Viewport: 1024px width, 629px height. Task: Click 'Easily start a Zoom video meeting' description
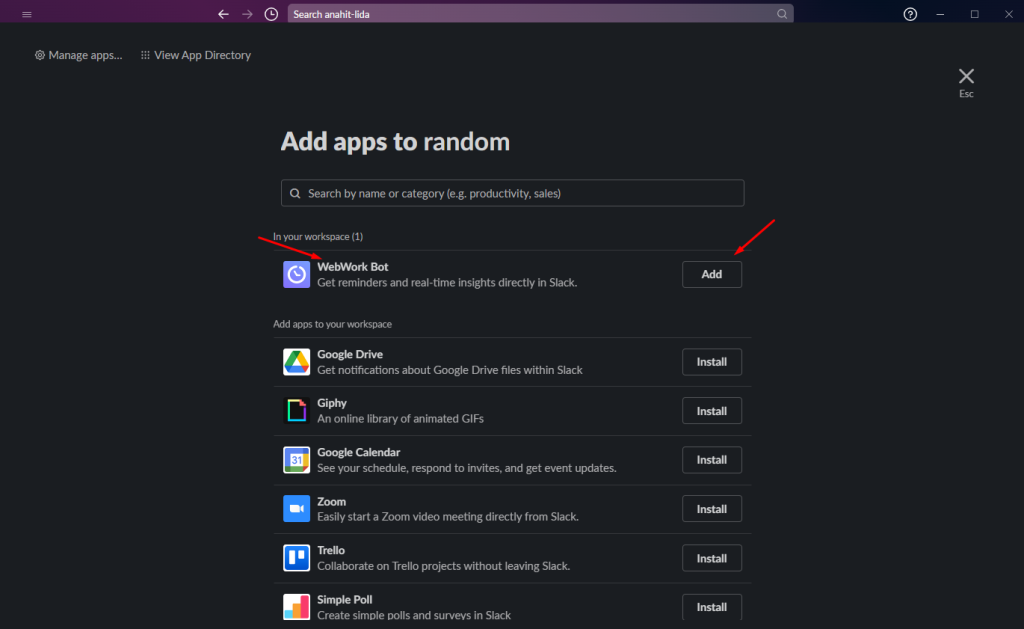click(448, 517)
